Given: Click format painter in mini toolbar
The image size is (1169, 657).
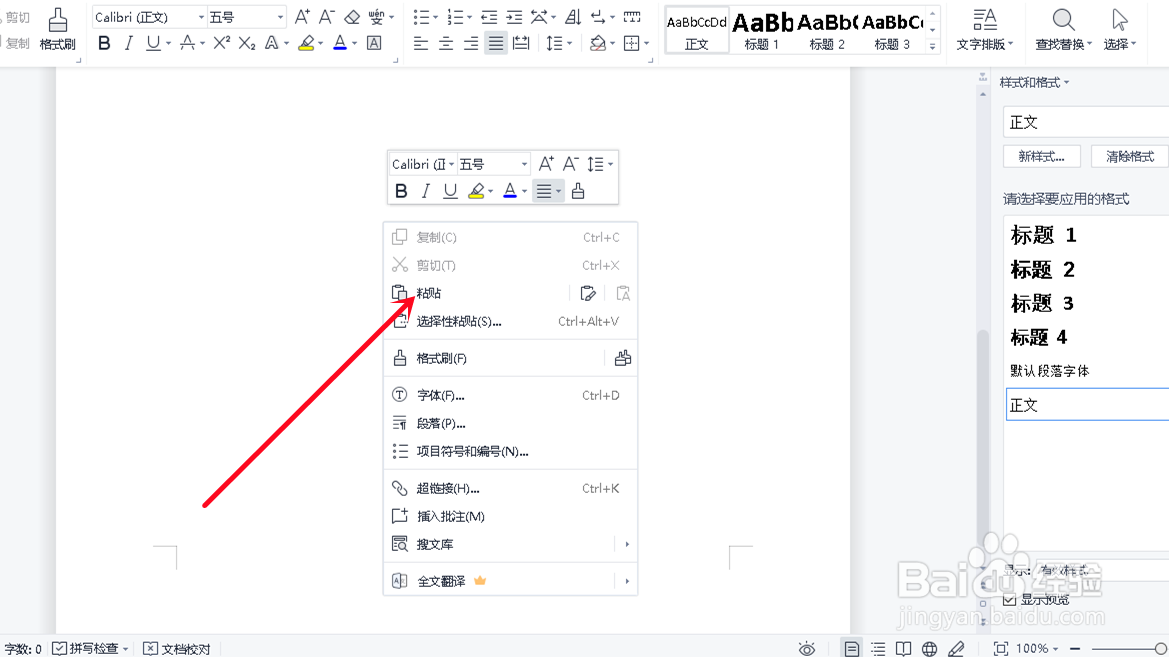Looking at the screenshot, I should pos(578,192).
